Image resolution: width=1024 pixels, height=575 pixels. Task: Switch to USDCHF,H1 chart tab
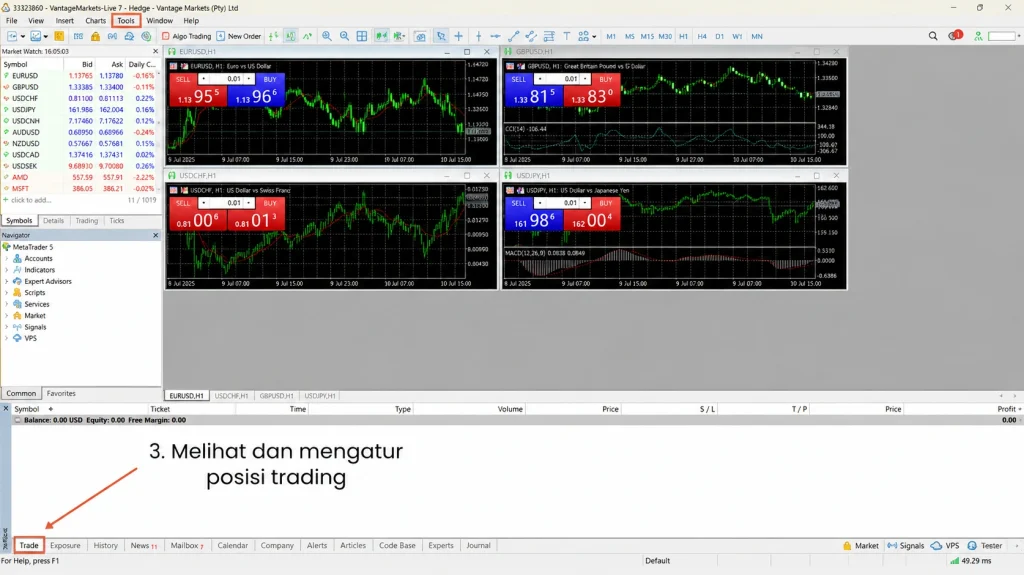[x=231, y=396]
